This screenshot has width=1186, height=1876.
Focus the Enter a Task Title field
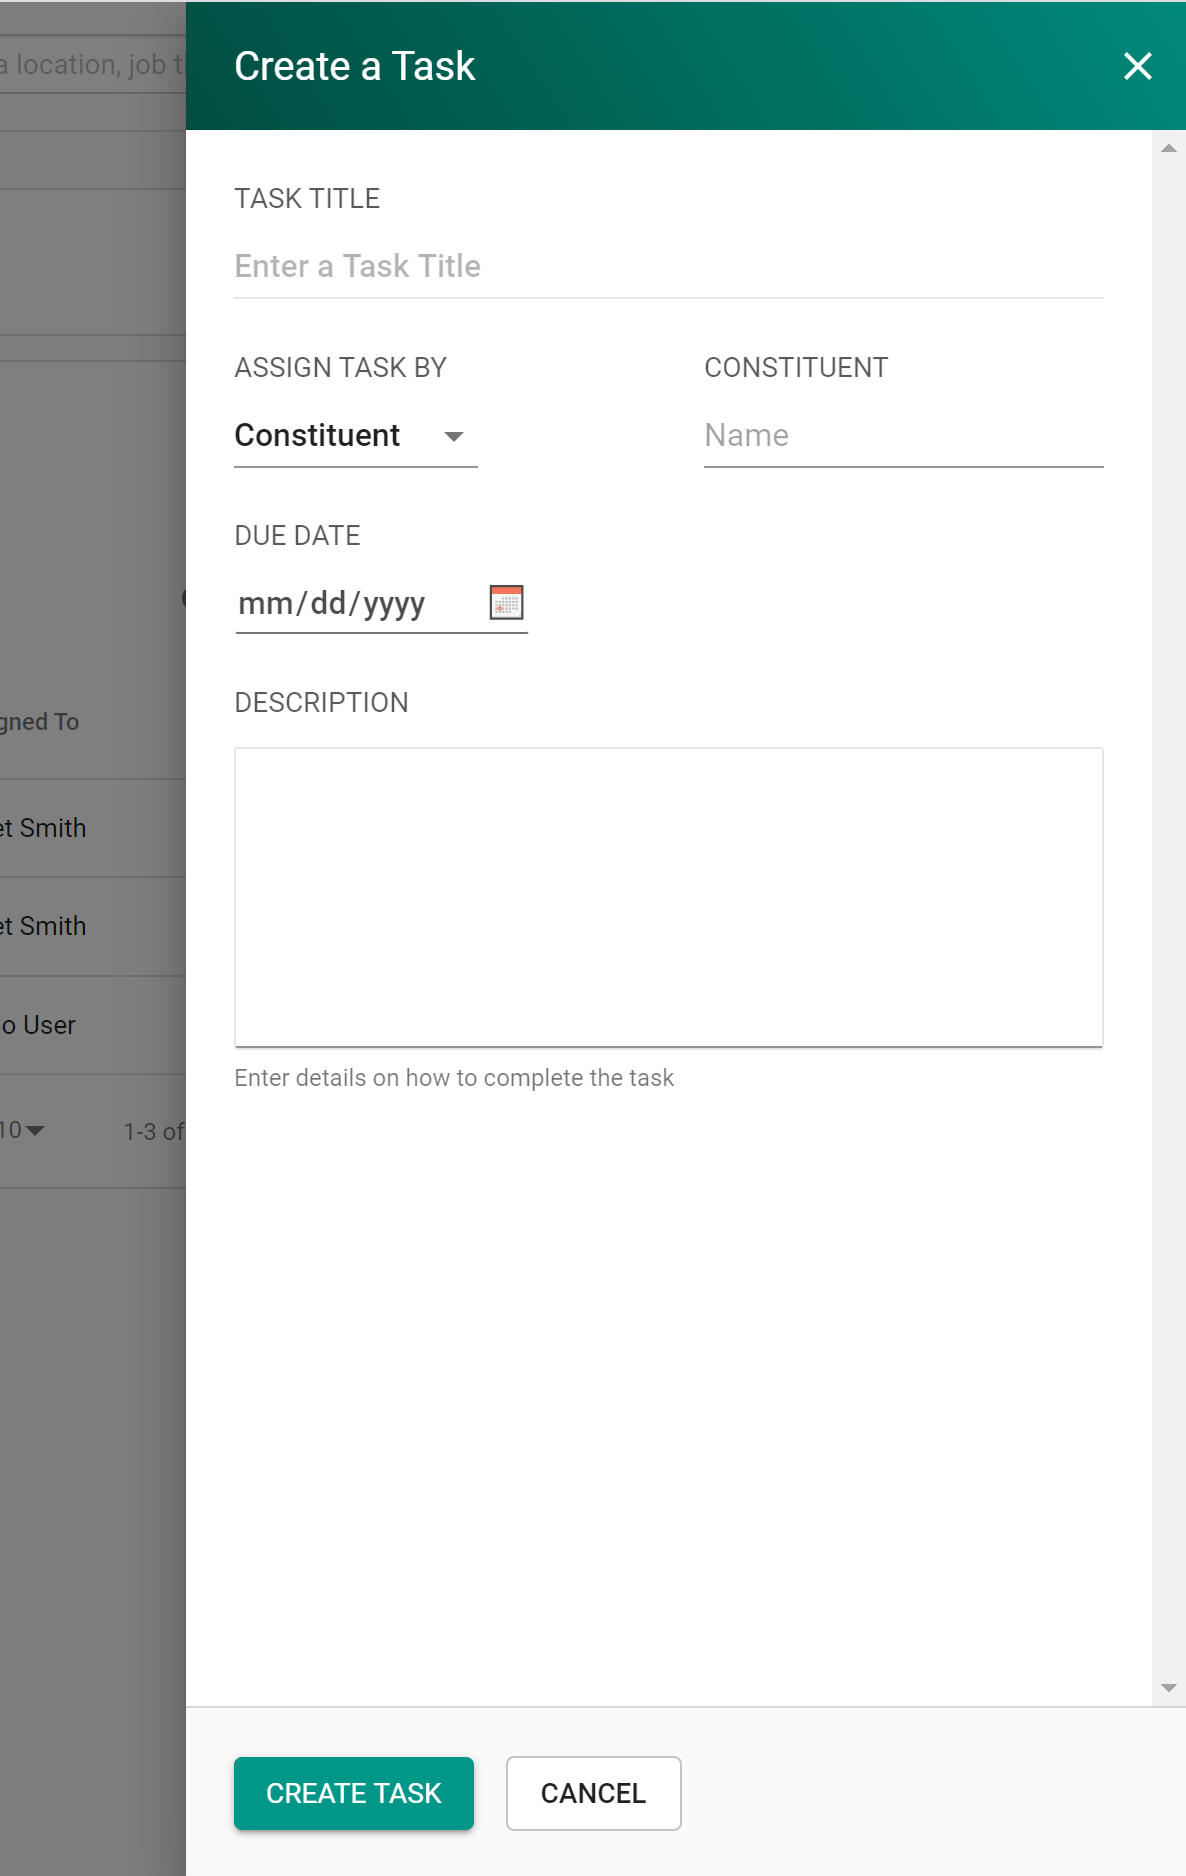[x=668, y=267]
